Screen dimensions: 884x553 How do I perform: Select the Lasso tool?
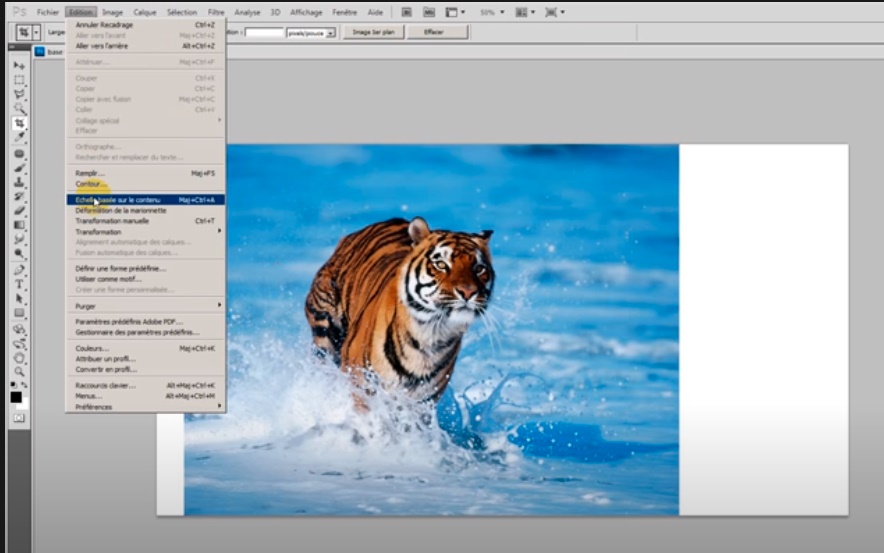pos(19,94)
